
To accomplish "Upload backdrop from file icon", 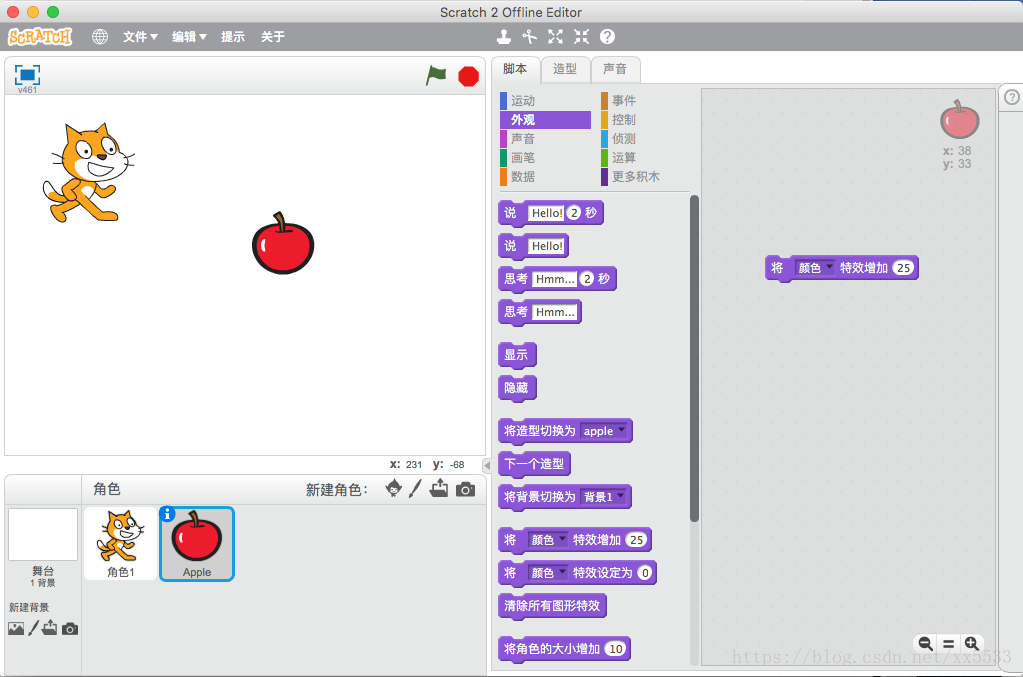I will coord(50,628).
